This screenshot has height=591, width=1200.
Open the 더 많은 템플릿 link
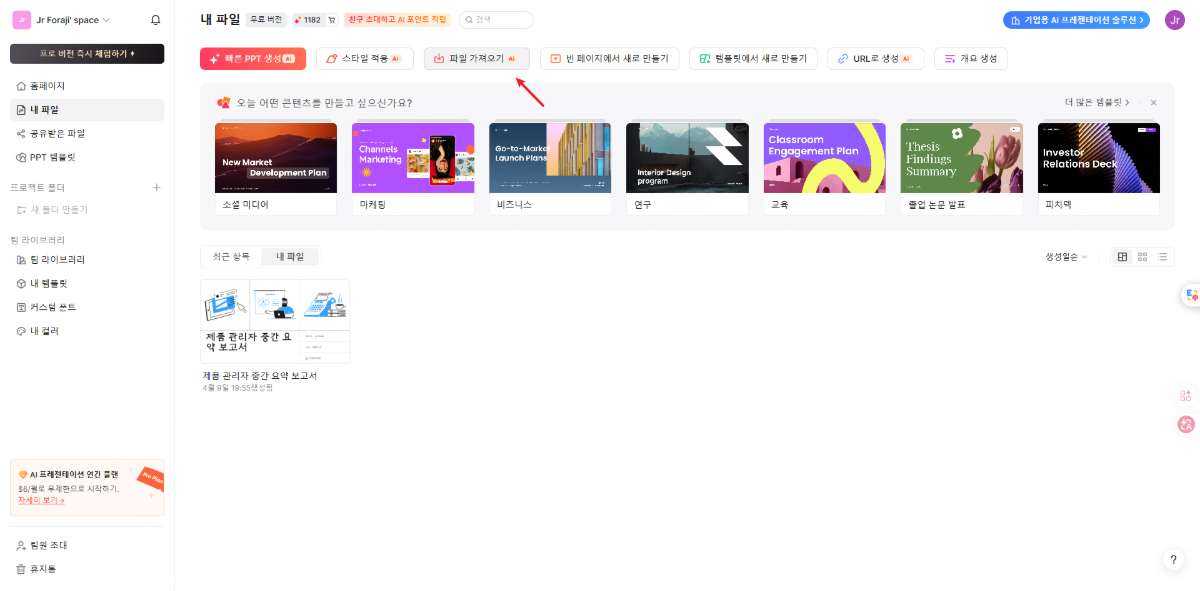click(1099, 102)
